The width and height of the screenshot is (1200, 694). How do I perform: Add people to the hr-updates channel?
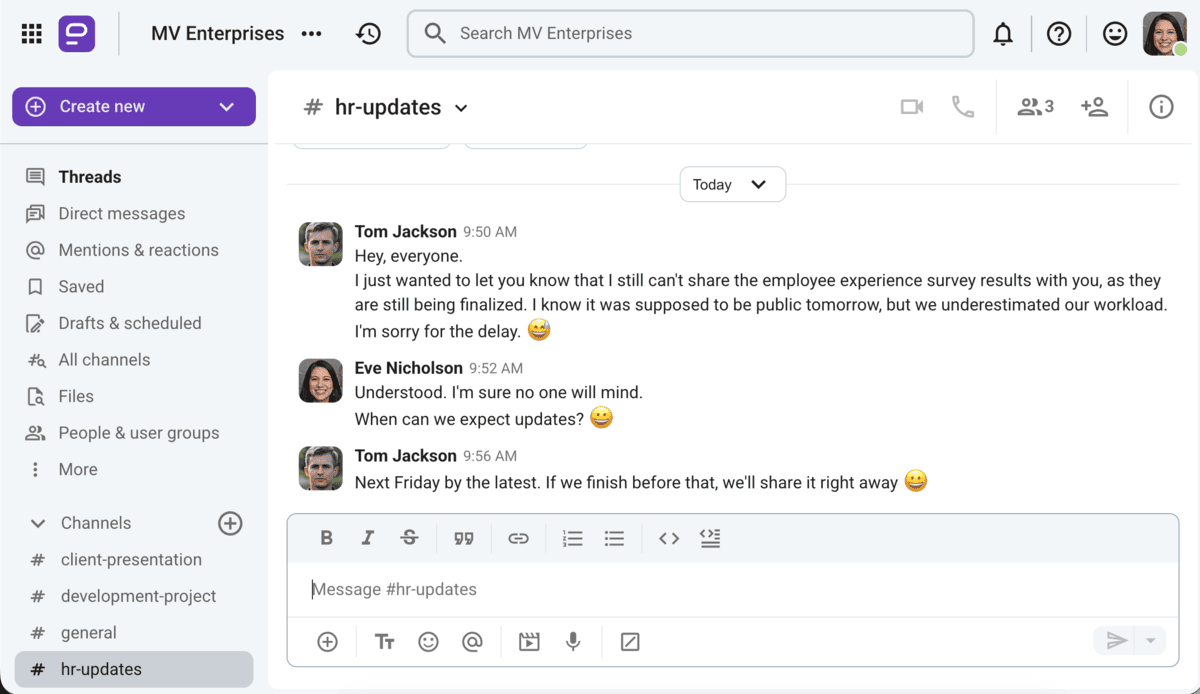(1094, 107)
